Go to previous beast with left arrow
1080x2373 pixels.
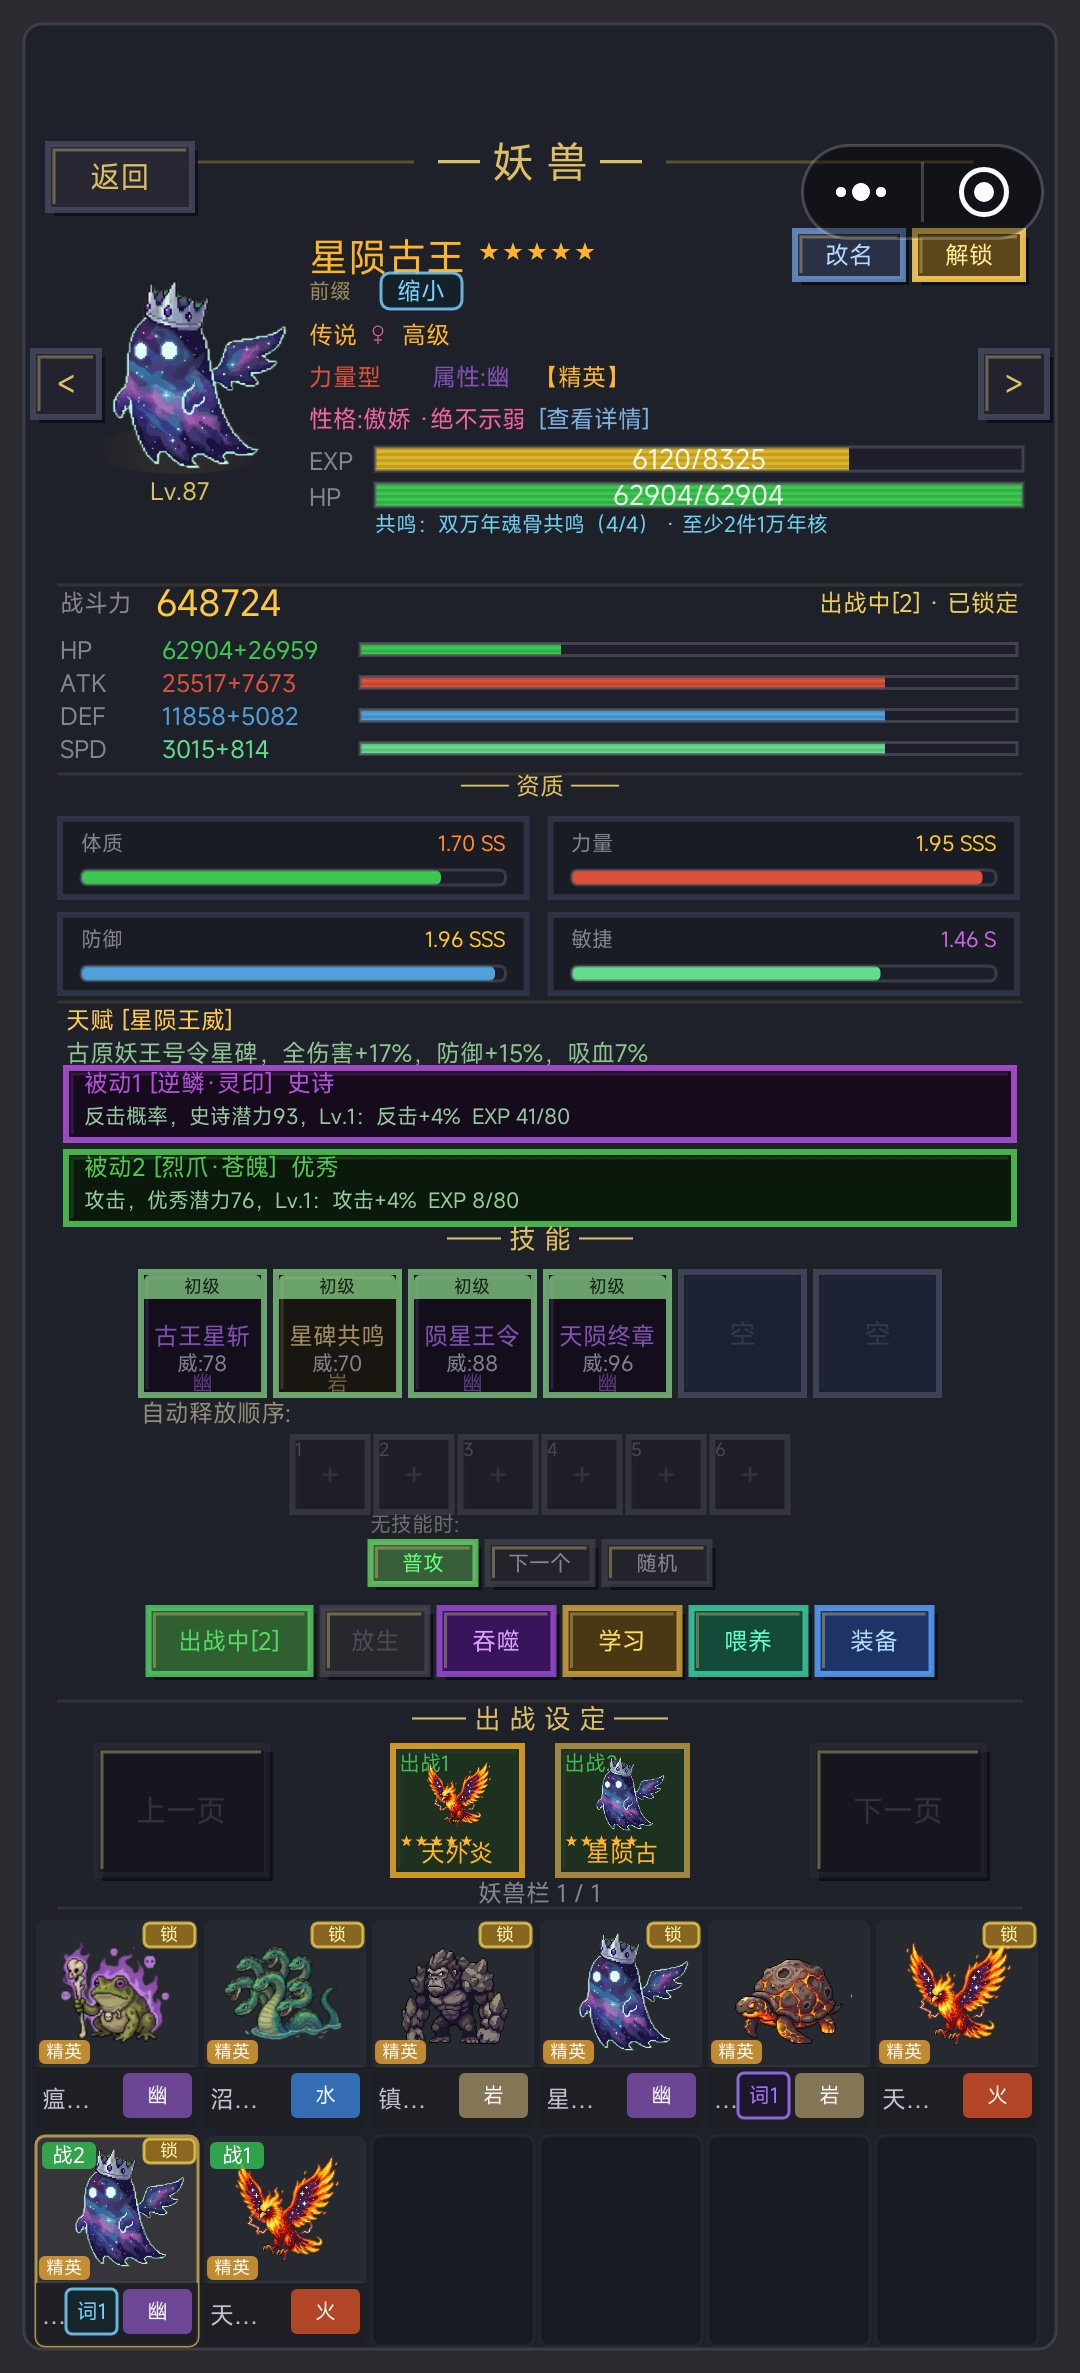[66, 384]
